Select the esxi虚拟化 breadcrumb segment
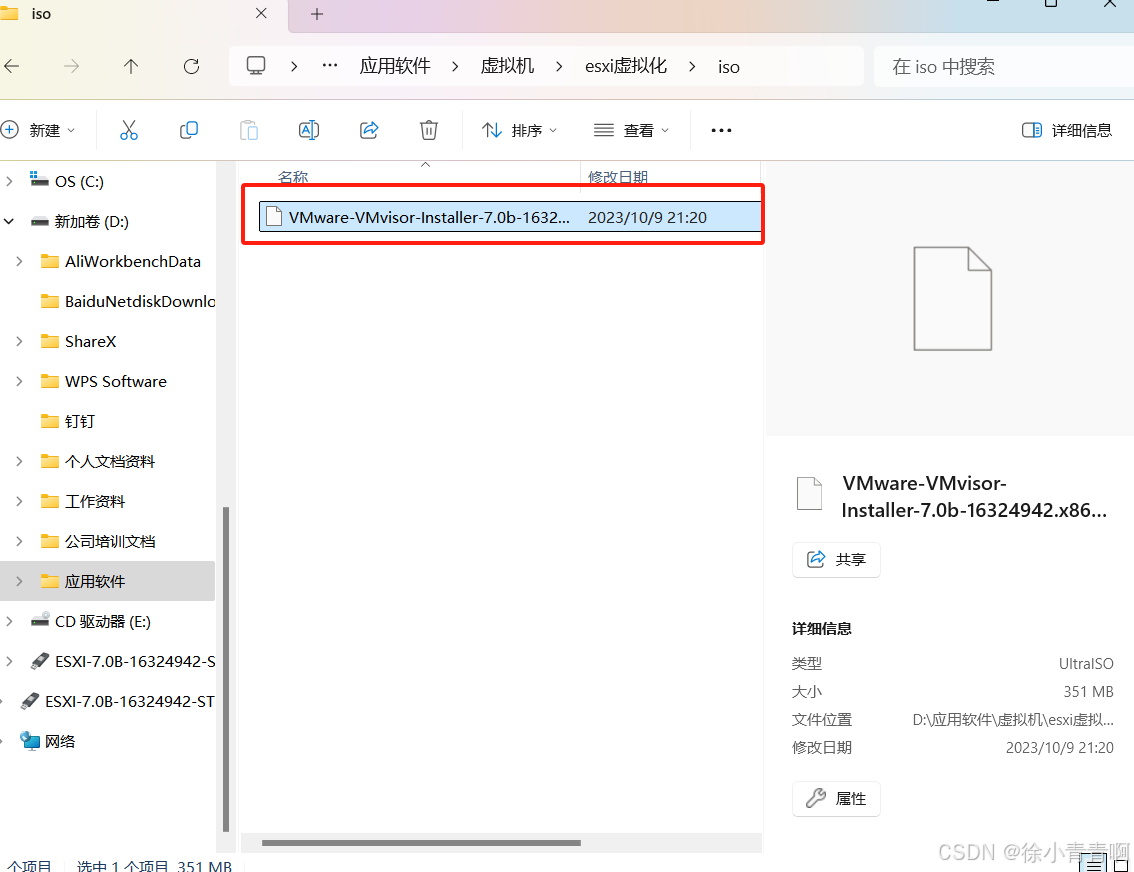Viewport: 1134px width, 872px height. pos(626,67)
